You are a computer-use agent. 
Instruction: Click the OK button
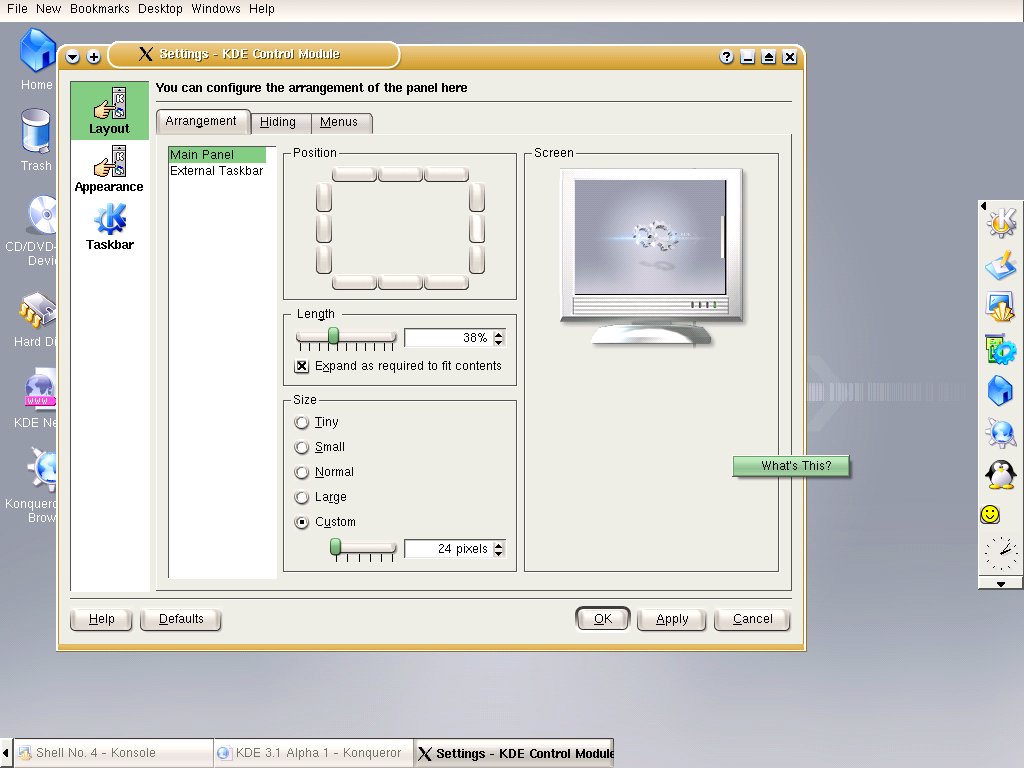[x=603, y=619]
